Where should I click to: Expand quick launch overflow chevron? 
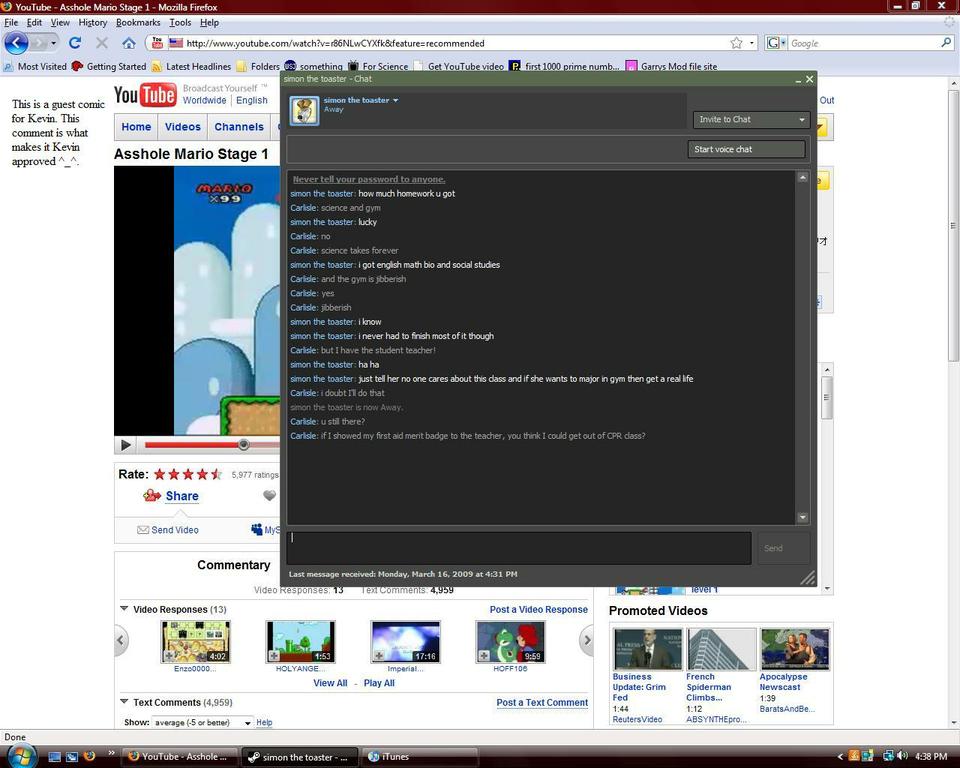point(111,753)
